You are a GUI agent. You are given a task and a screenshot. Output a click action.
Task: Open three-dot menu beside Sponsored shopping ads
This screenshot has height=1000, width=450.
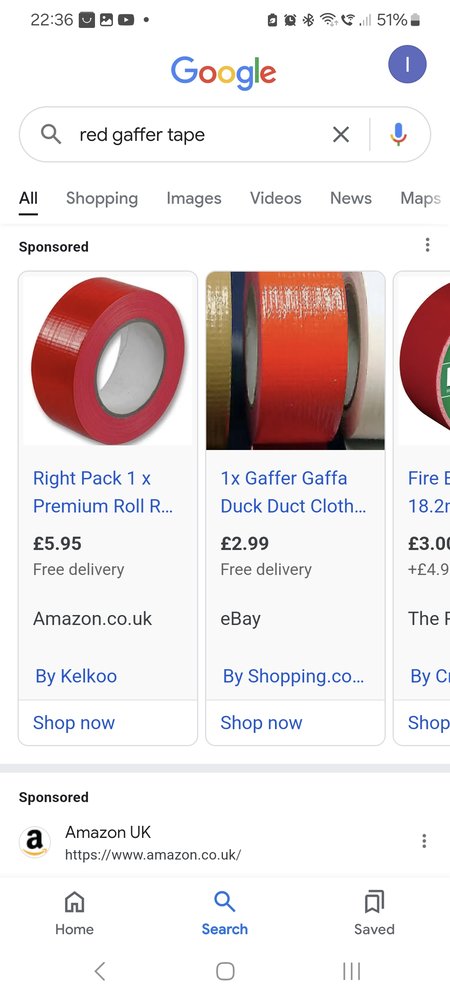click(427, 245)
